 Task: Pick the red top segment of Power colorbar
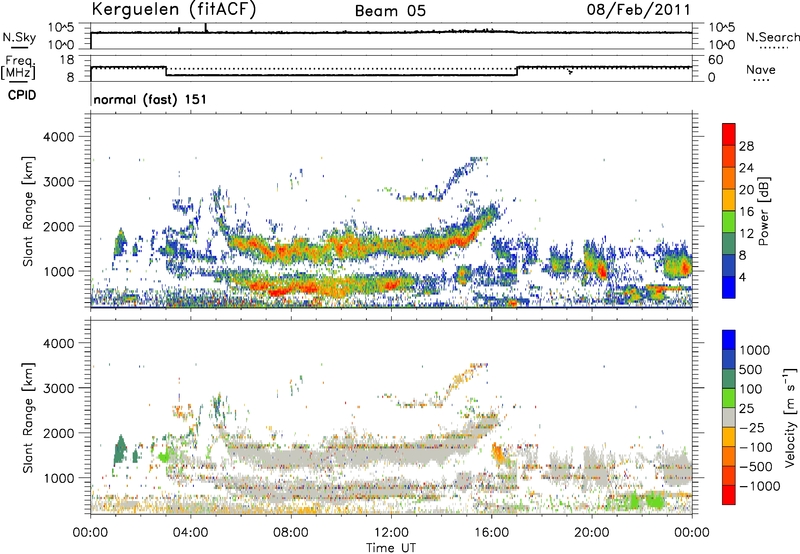pos(729,134)
